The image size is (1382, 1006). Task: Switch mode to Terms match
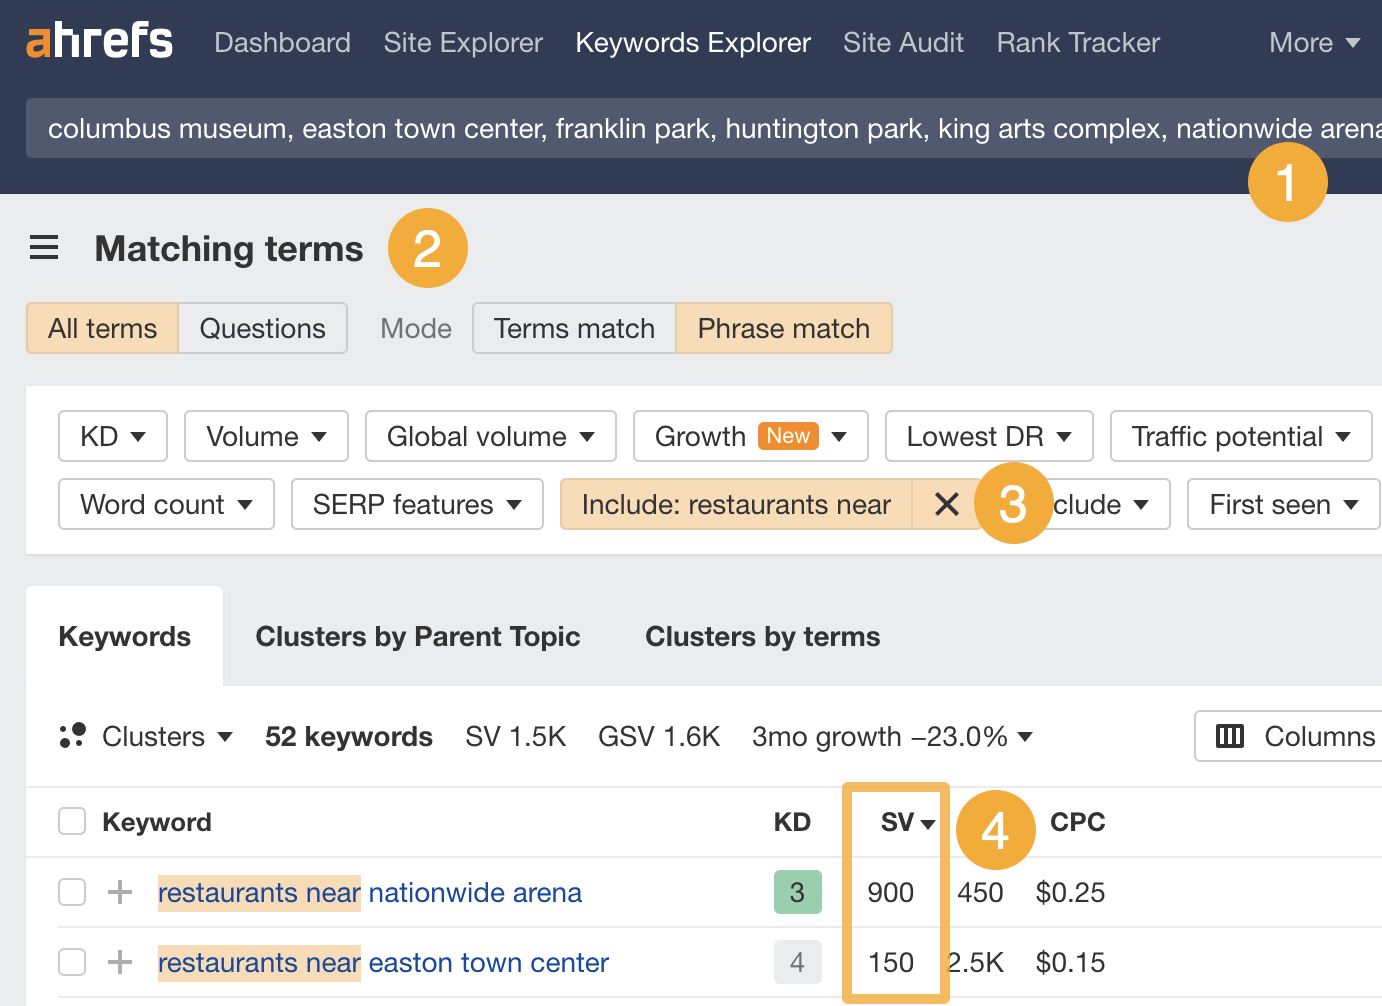(x=573, y=328)
